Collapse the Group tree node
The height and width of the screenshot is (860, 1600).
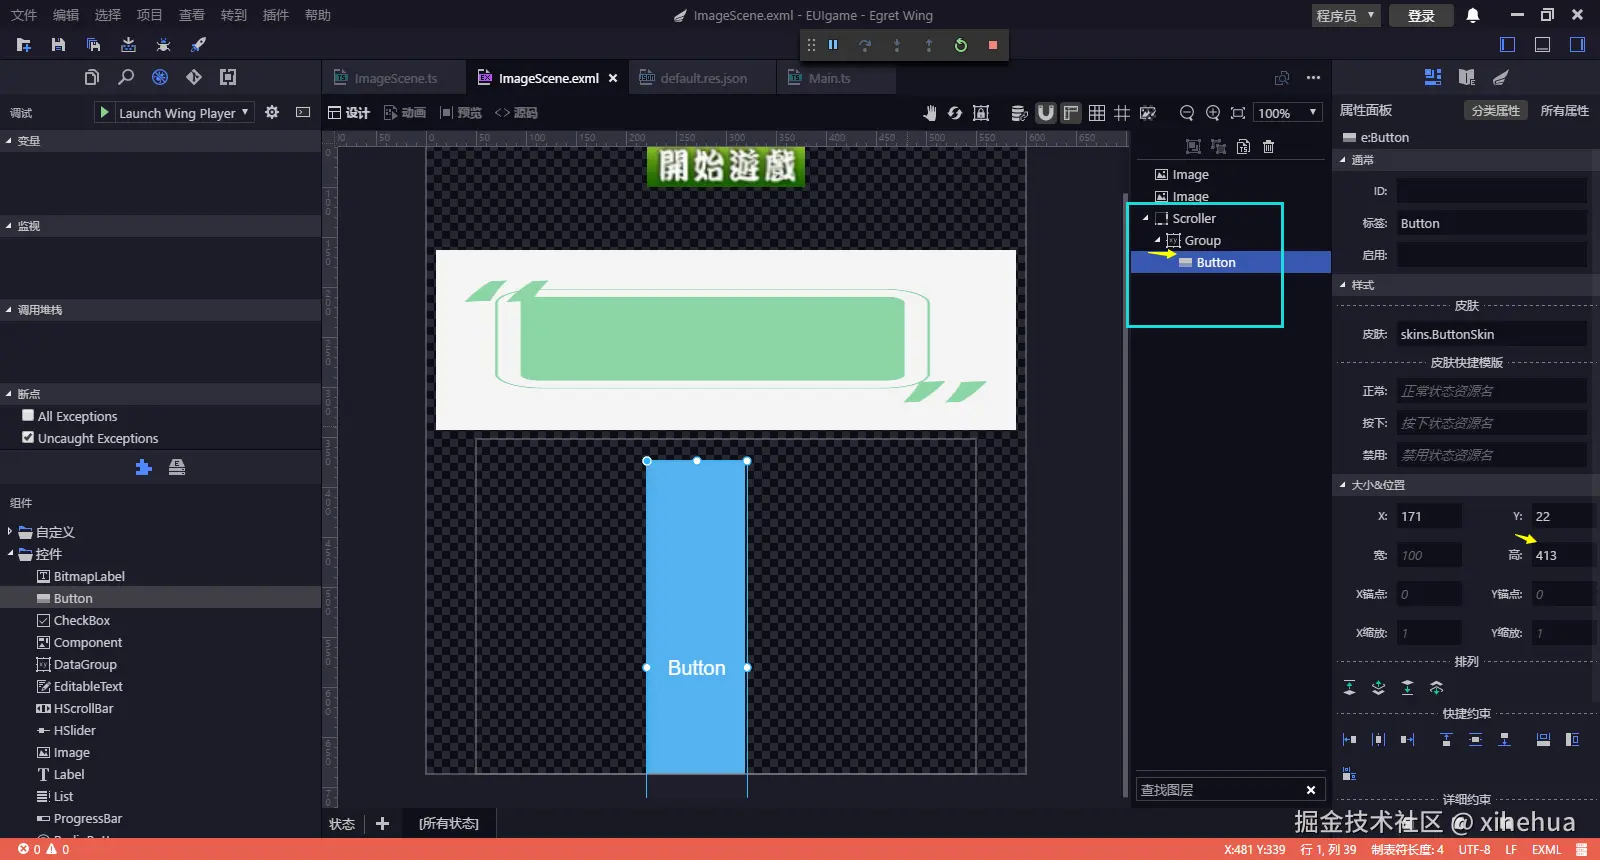(x=1158, y=240)
